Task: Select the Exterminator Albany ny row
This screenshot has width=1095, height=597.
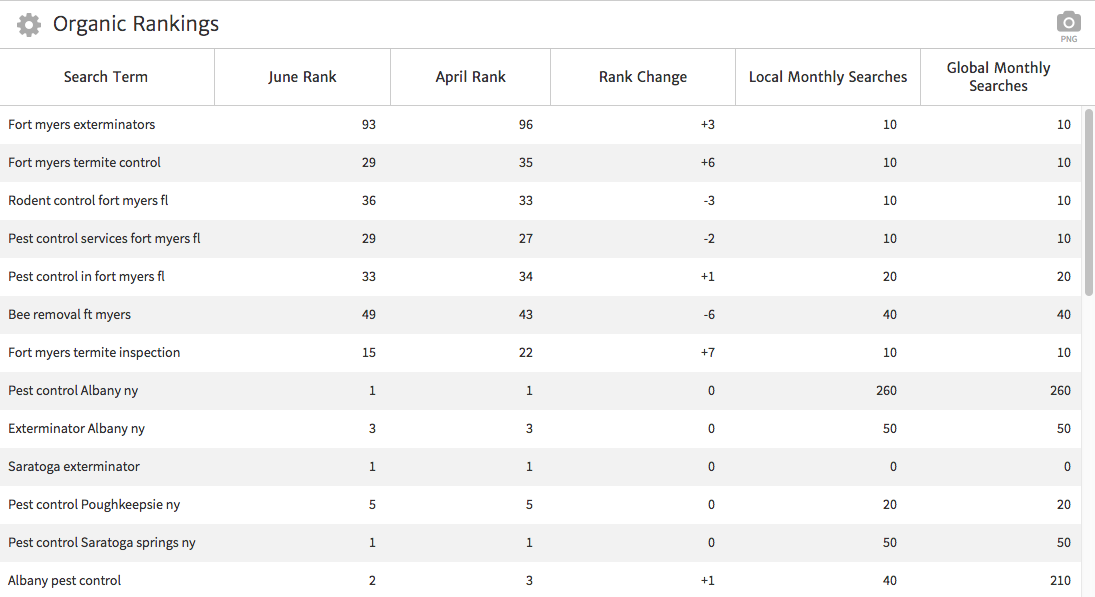Action: click(x=76, y=429)
